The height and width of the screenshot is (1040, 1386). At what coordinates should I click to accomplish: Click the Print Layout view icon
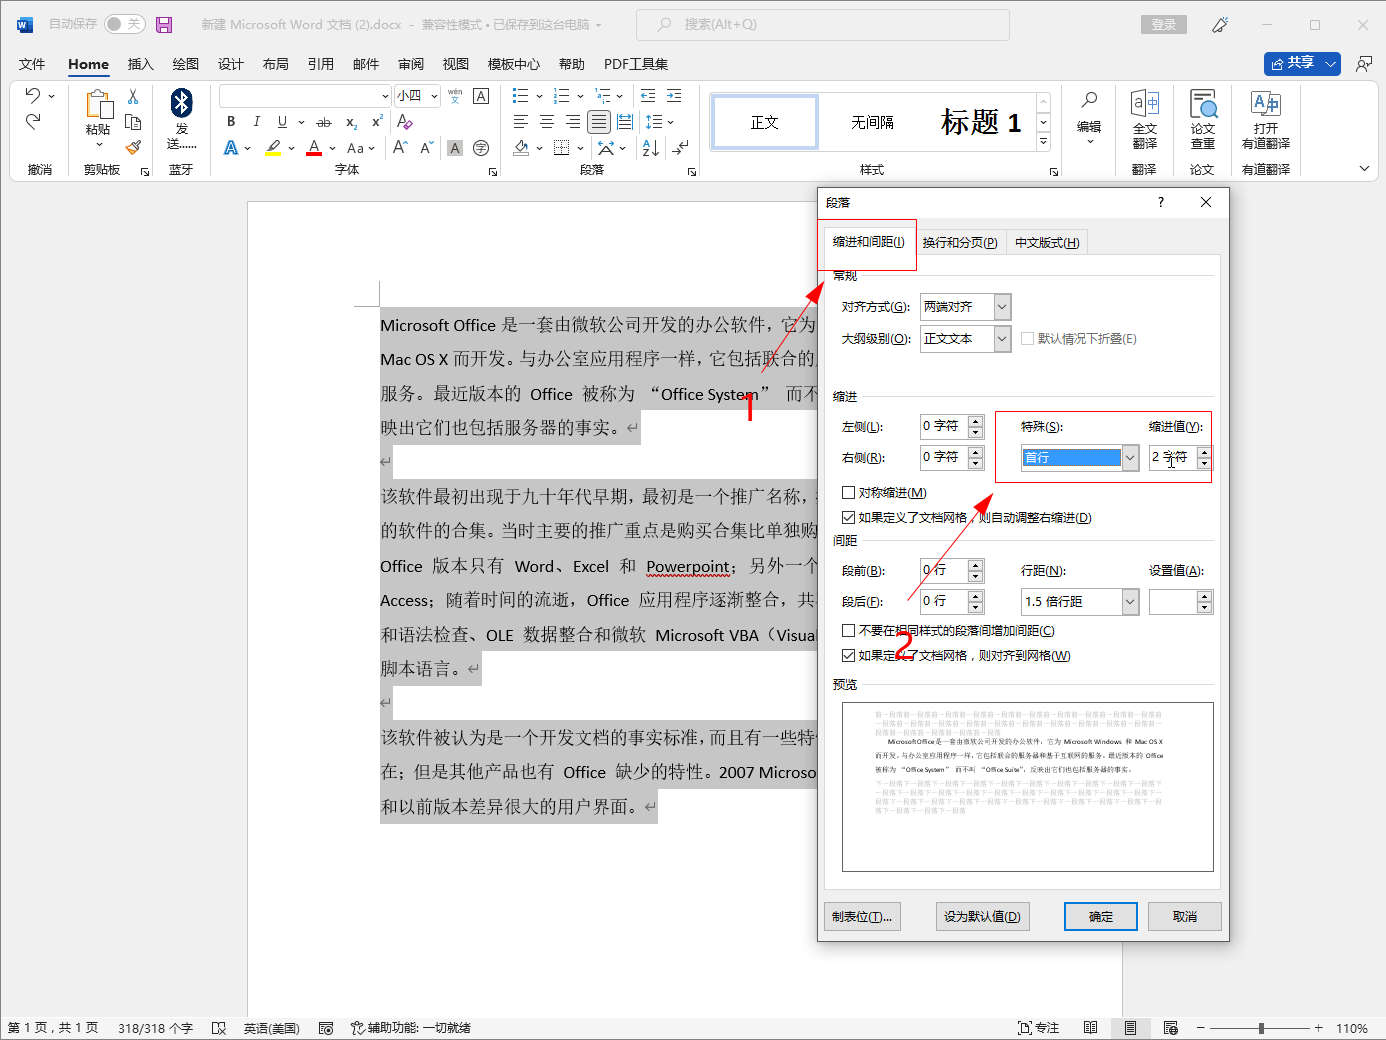pos(1130,1028)
